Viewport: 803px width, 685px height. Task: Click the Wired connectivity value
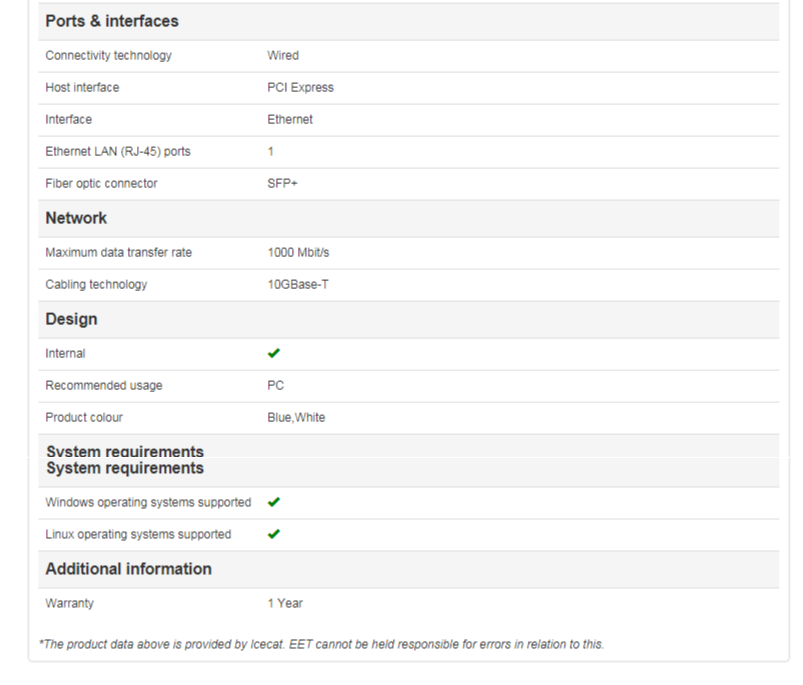coord(283,56)
